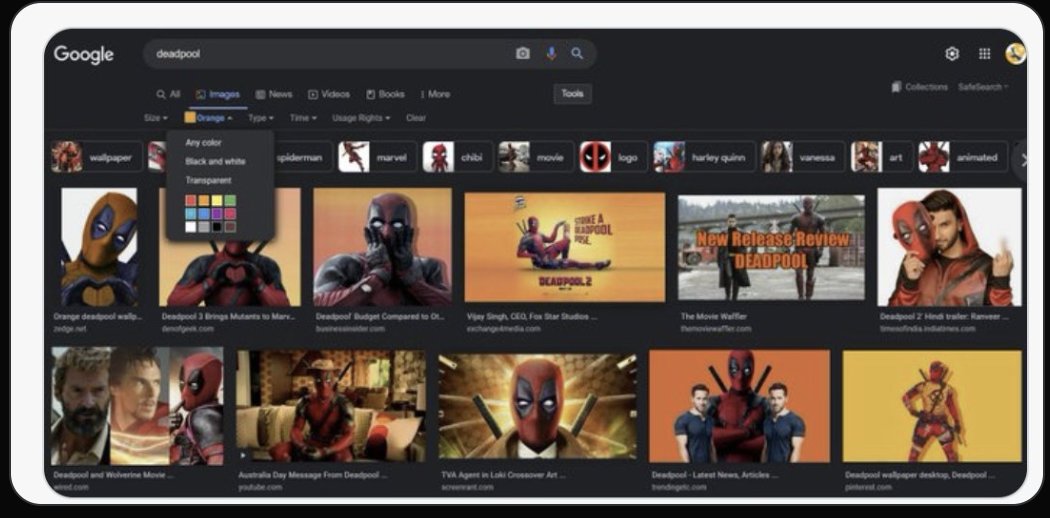Select the wallpaper suggestion chip
1050x518 pixels.
click(x=97, y=157)
